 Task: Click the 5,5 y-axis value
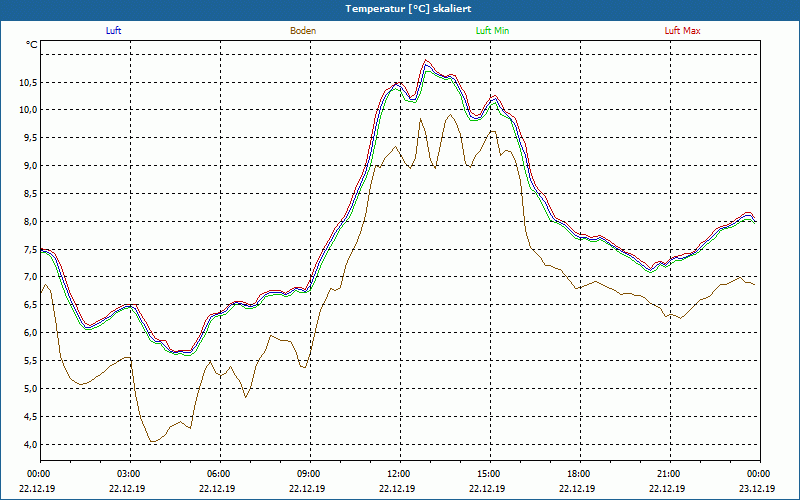(30, 361)
